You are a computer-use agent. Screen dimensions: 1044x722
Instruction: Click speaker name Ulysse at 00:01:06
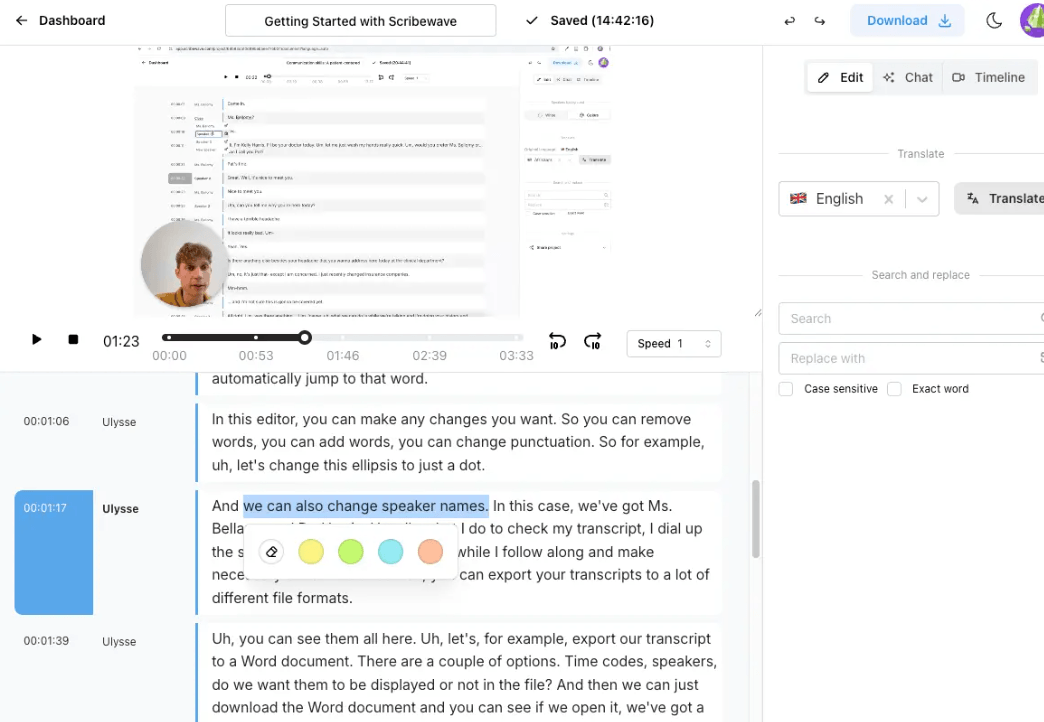click(119, 422)
